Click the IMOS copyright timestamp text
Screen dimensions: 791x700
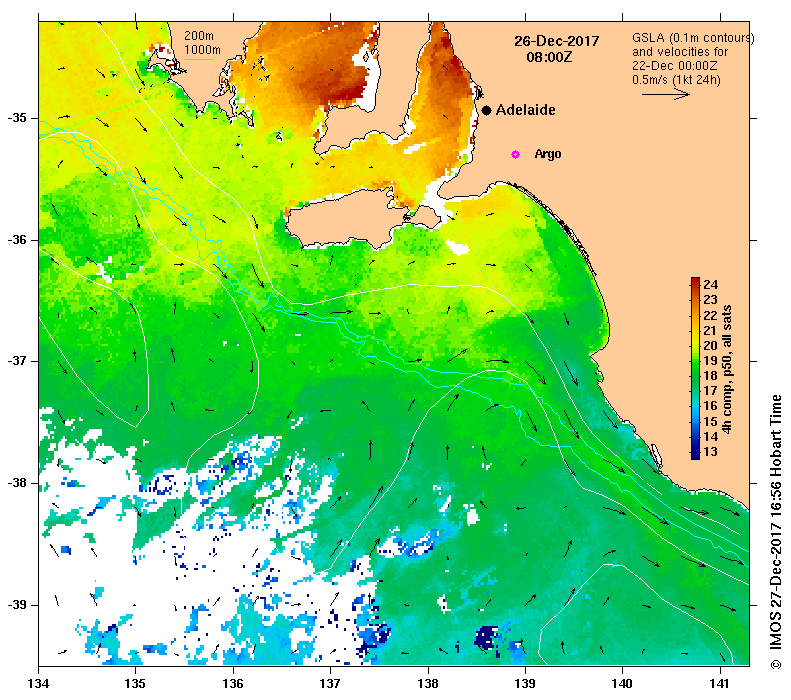click(x=775, y=532)
